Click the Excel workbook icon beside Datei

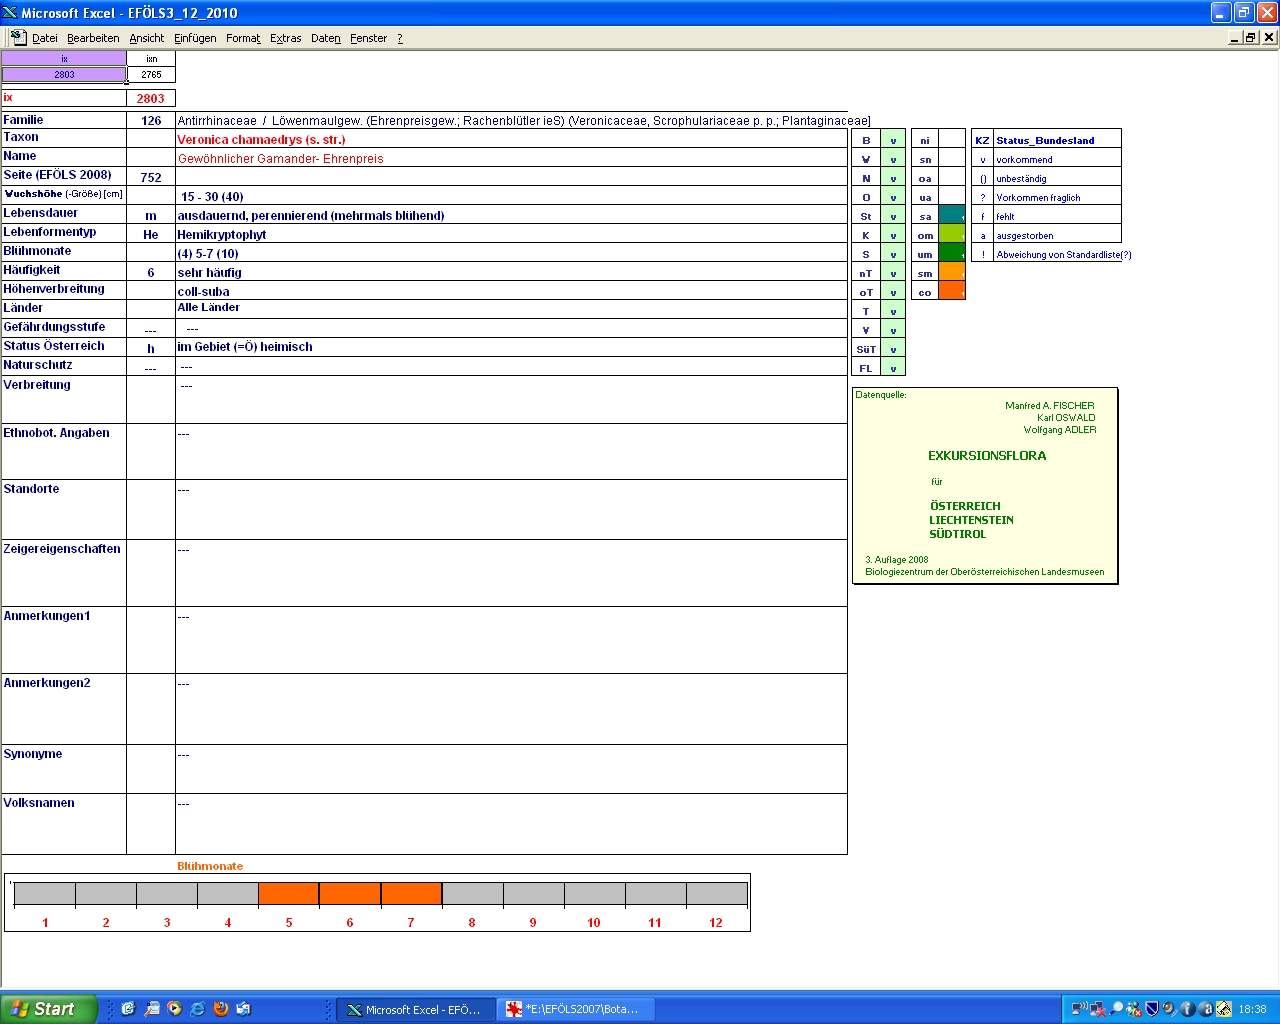point(18,37)
